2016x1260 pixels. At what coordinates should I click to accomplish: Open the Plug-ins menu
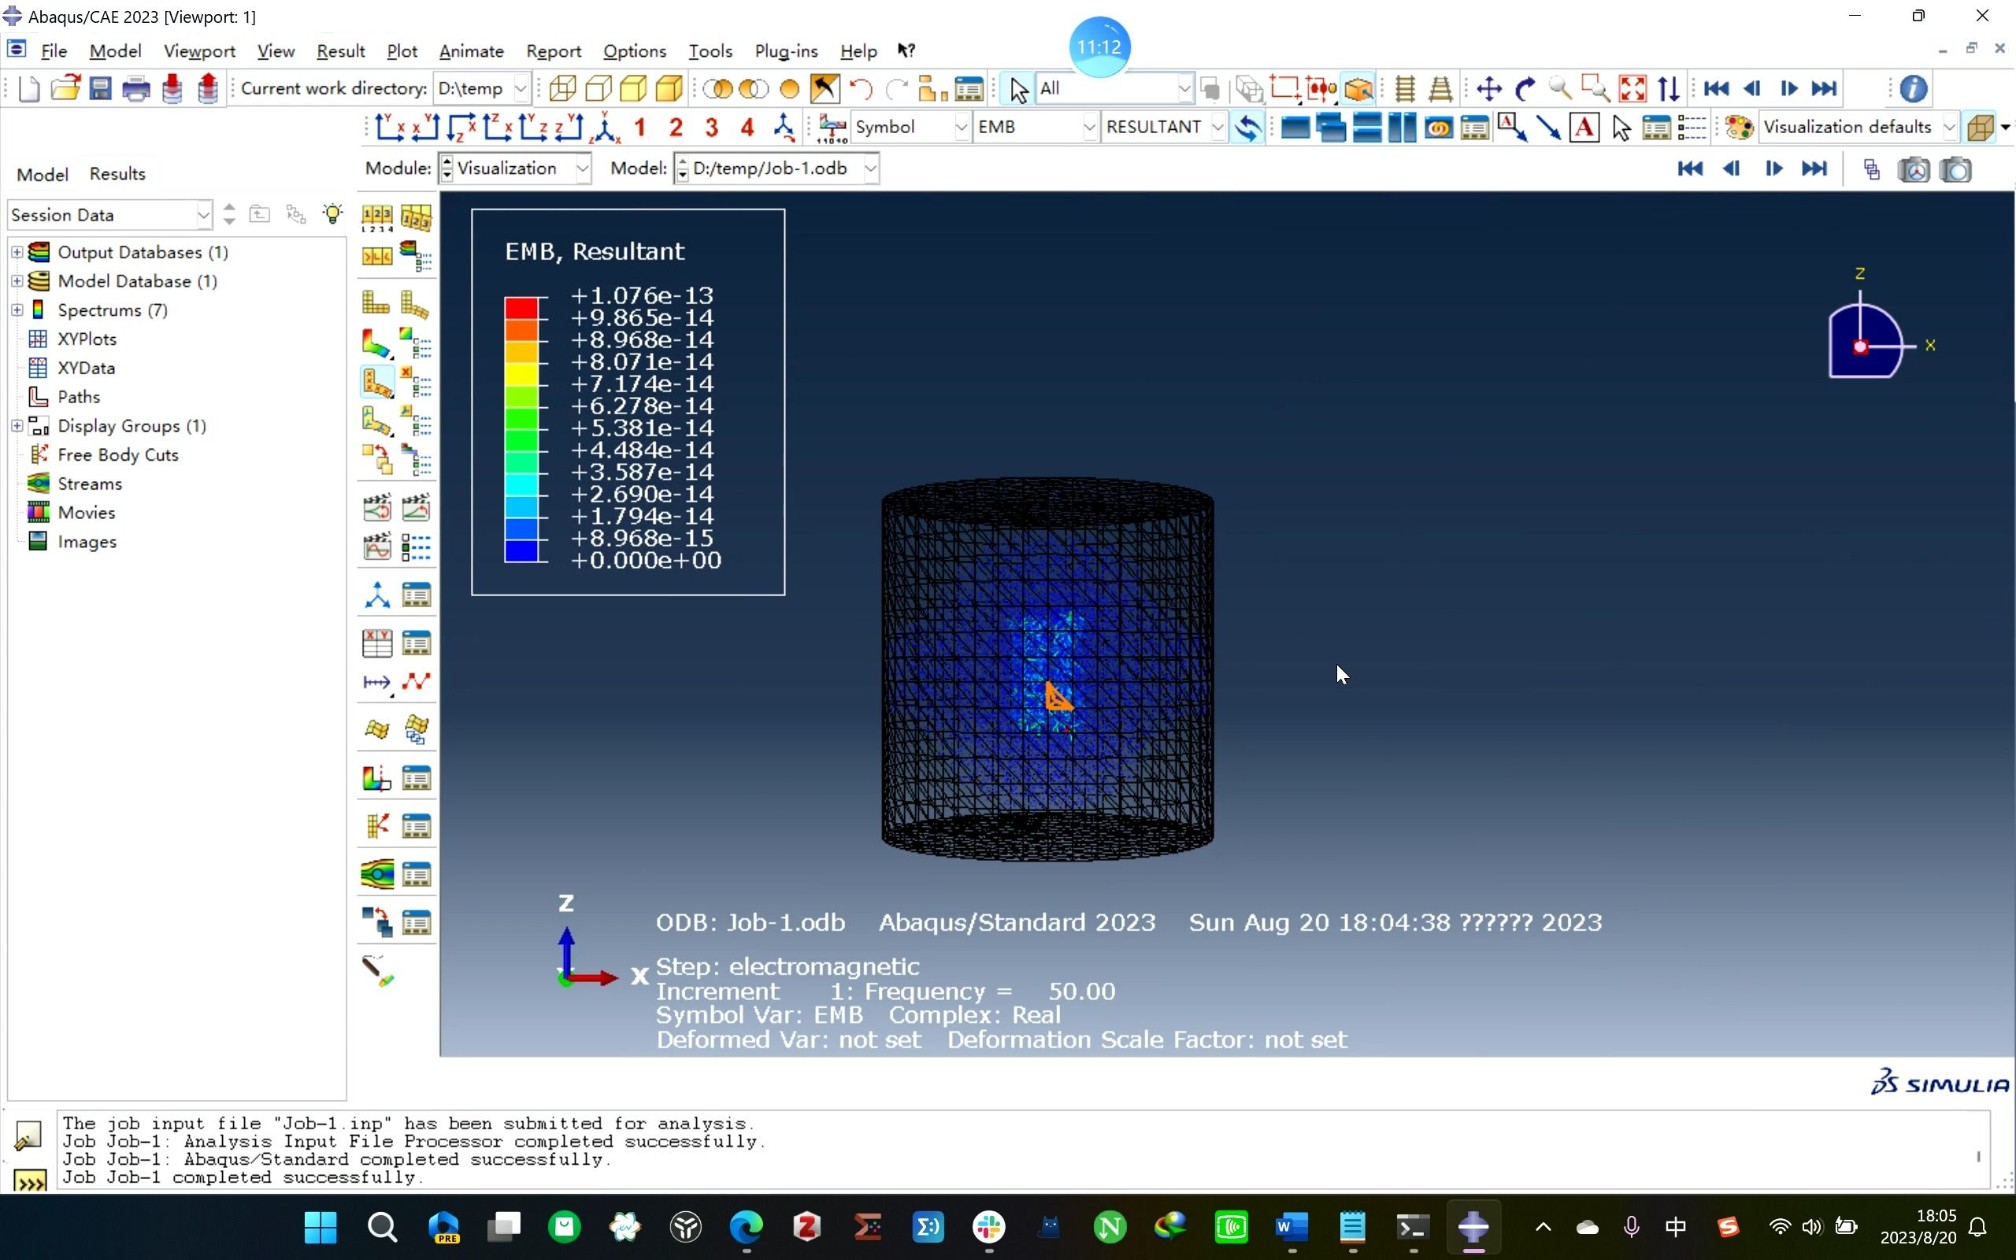pos(785,51)
